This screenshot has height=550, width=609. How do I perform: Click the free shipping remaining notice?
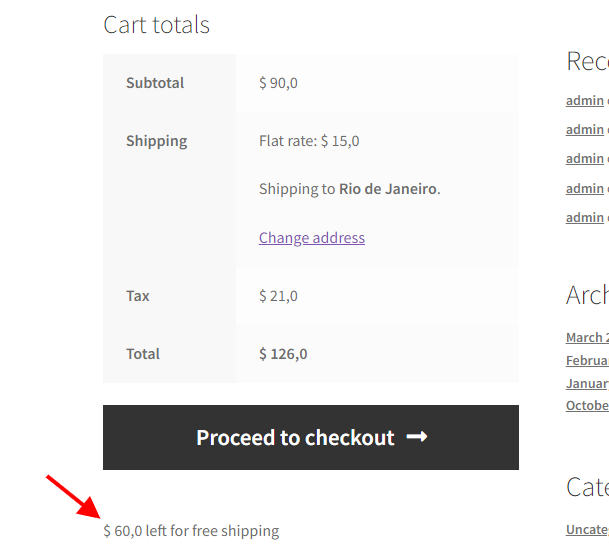coord(191,531)
